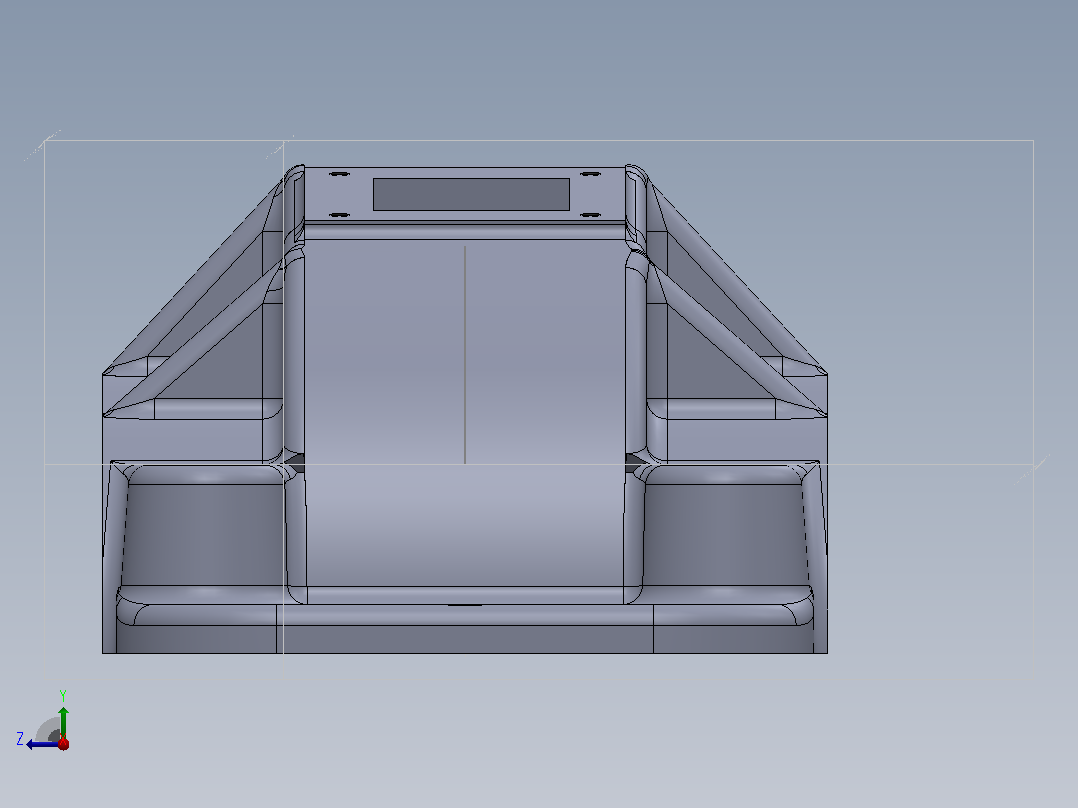1078x808 pixels.
Task: Click the red X axis dot on the triad
Action: tap(64, 743)
